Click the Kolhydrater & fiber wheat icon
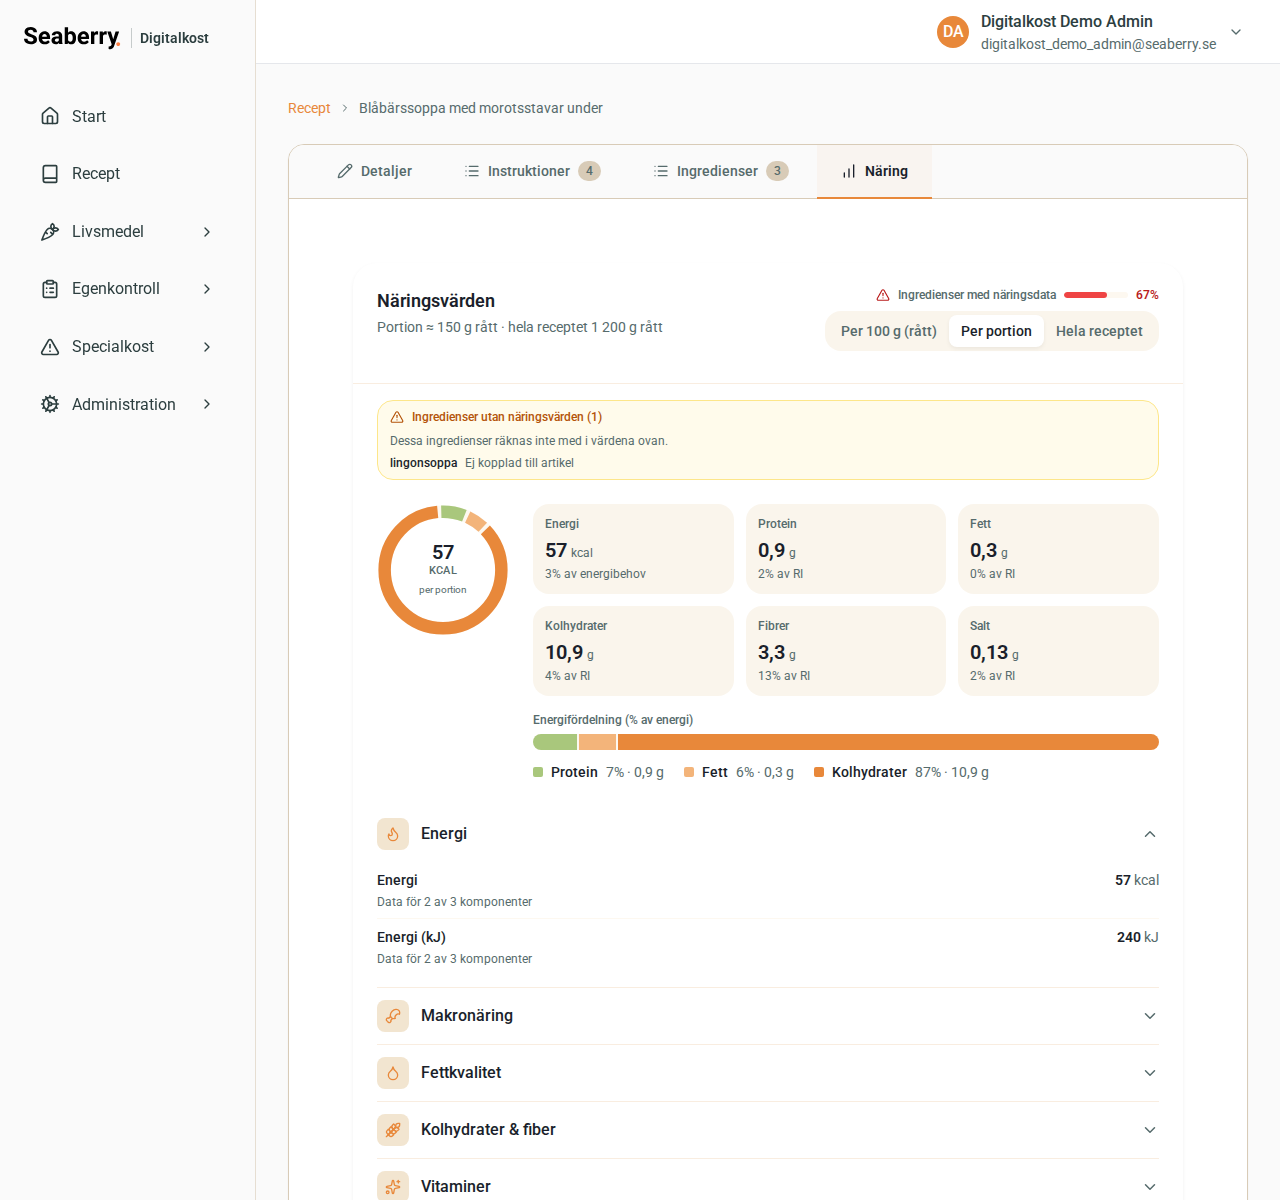The image size is (1280, 1200). click(x=393, y=1130)
